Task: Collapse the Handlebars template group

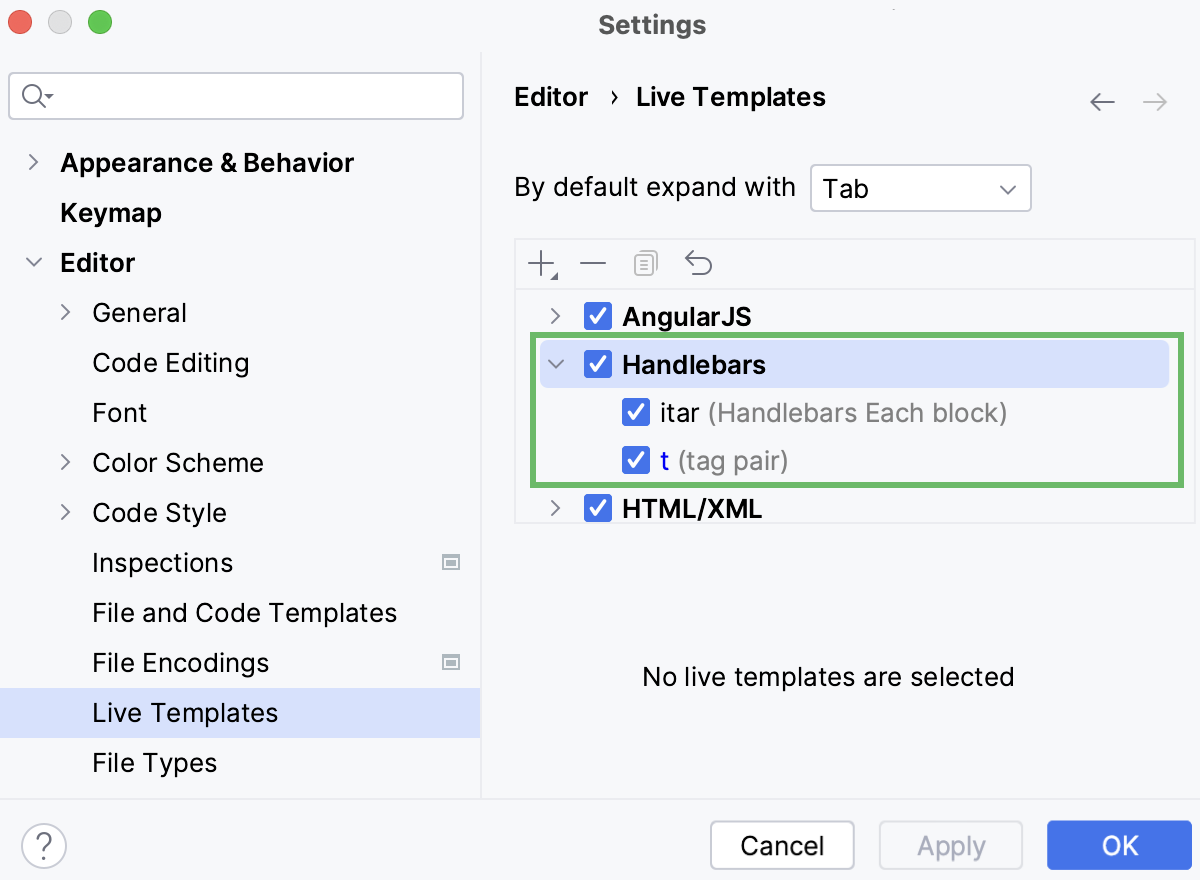Action: [x=556, y=364]
